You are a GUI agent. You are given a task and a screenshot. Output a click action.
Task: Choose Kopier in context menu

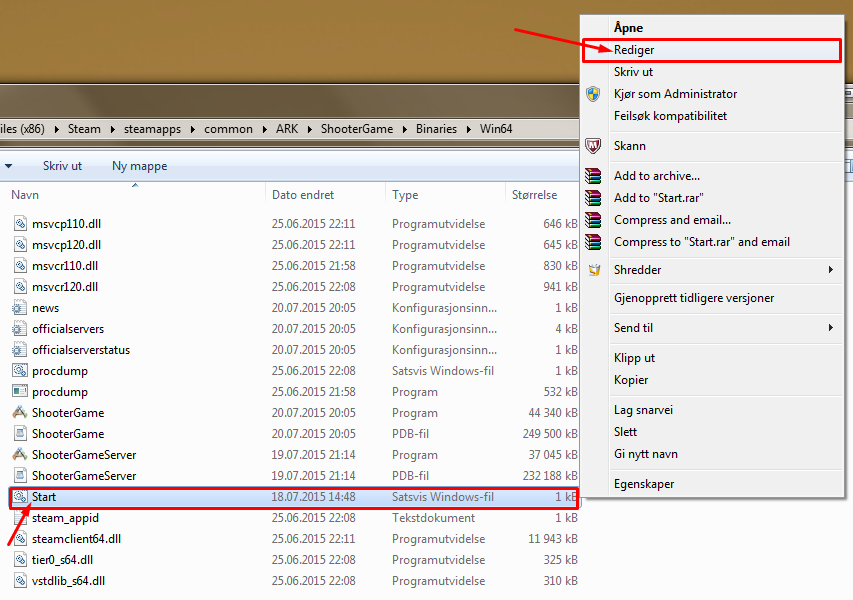(x=631, y=380)
